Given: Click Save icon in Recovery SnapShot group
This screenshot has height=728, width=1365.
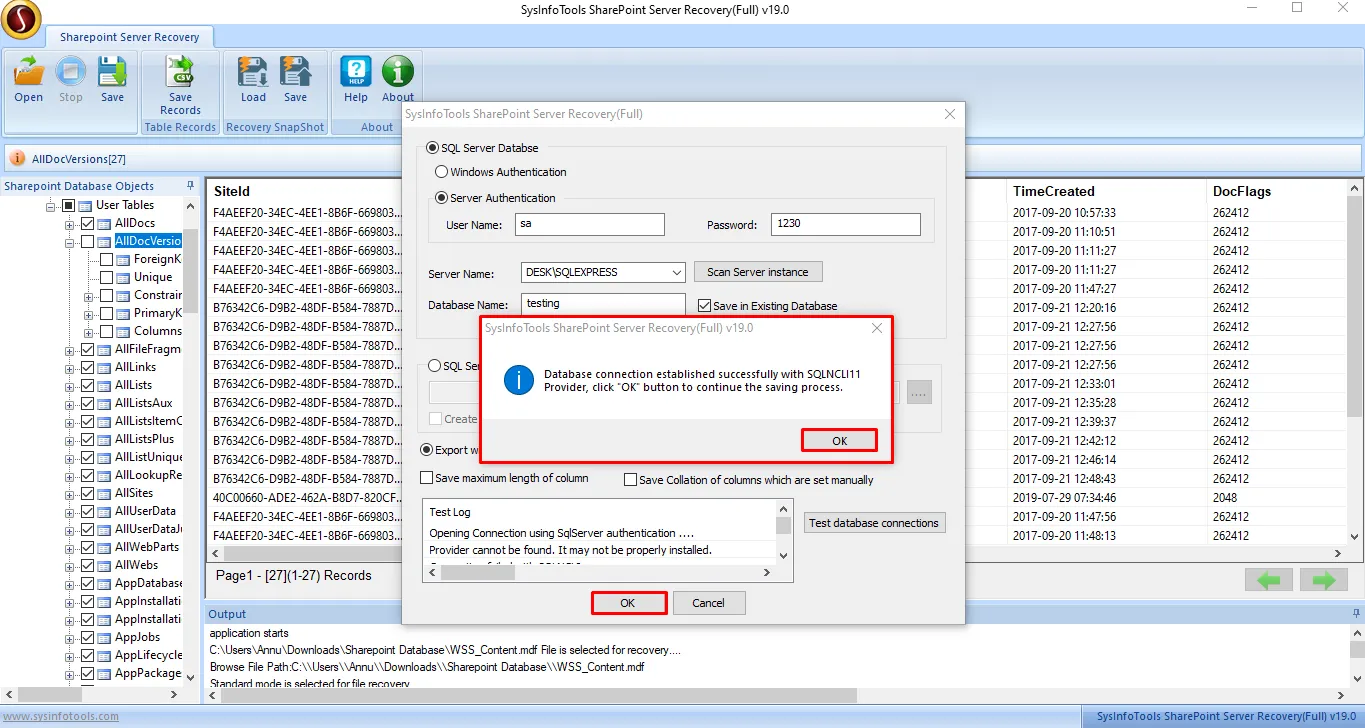Looking at the screenshot, I should 295,72.
